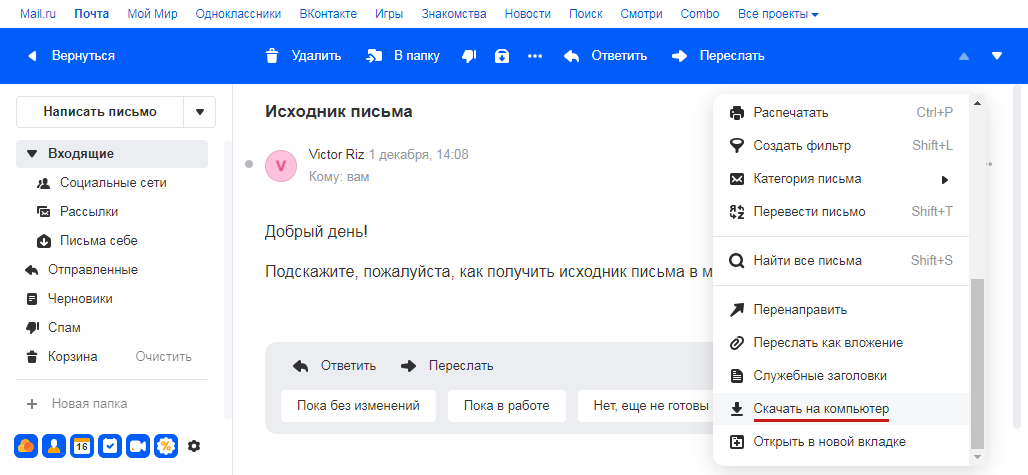Open the video calls camera icon
Screen dimensions: 1028x475
coord(138,446)
